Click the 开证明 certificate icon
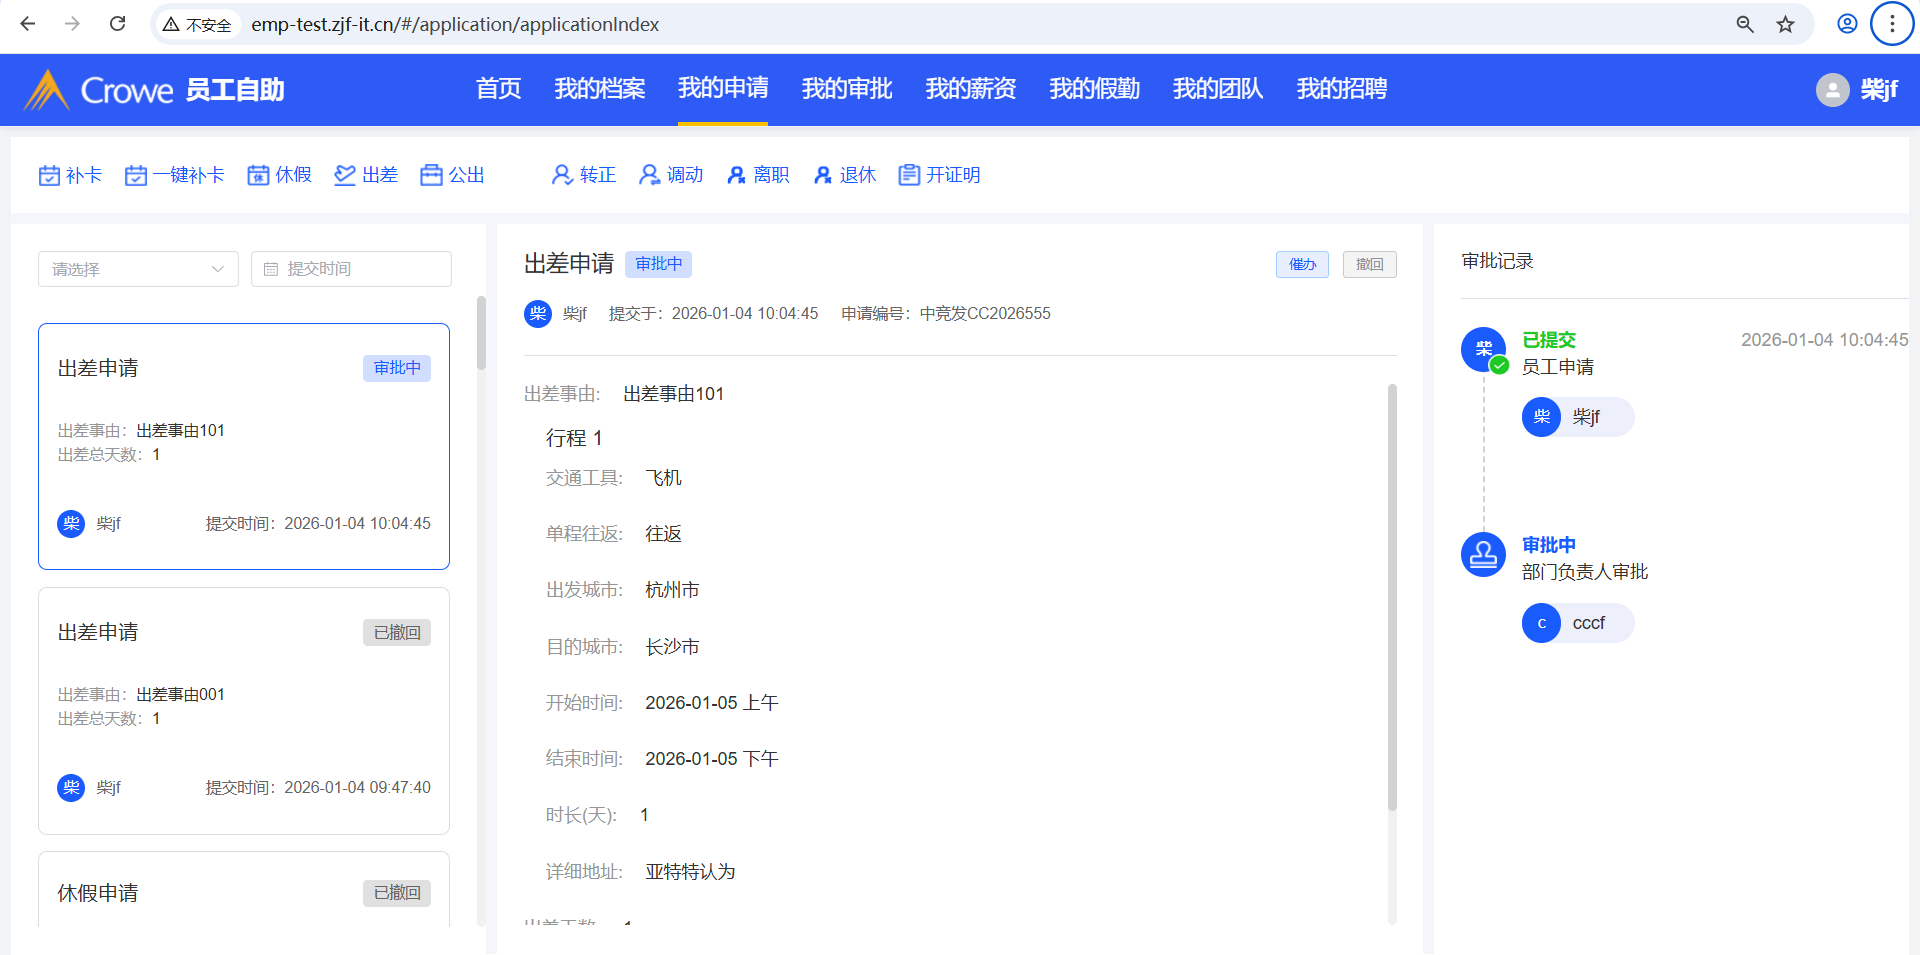This screenshot has height=955, width=1920. [909, 175]
